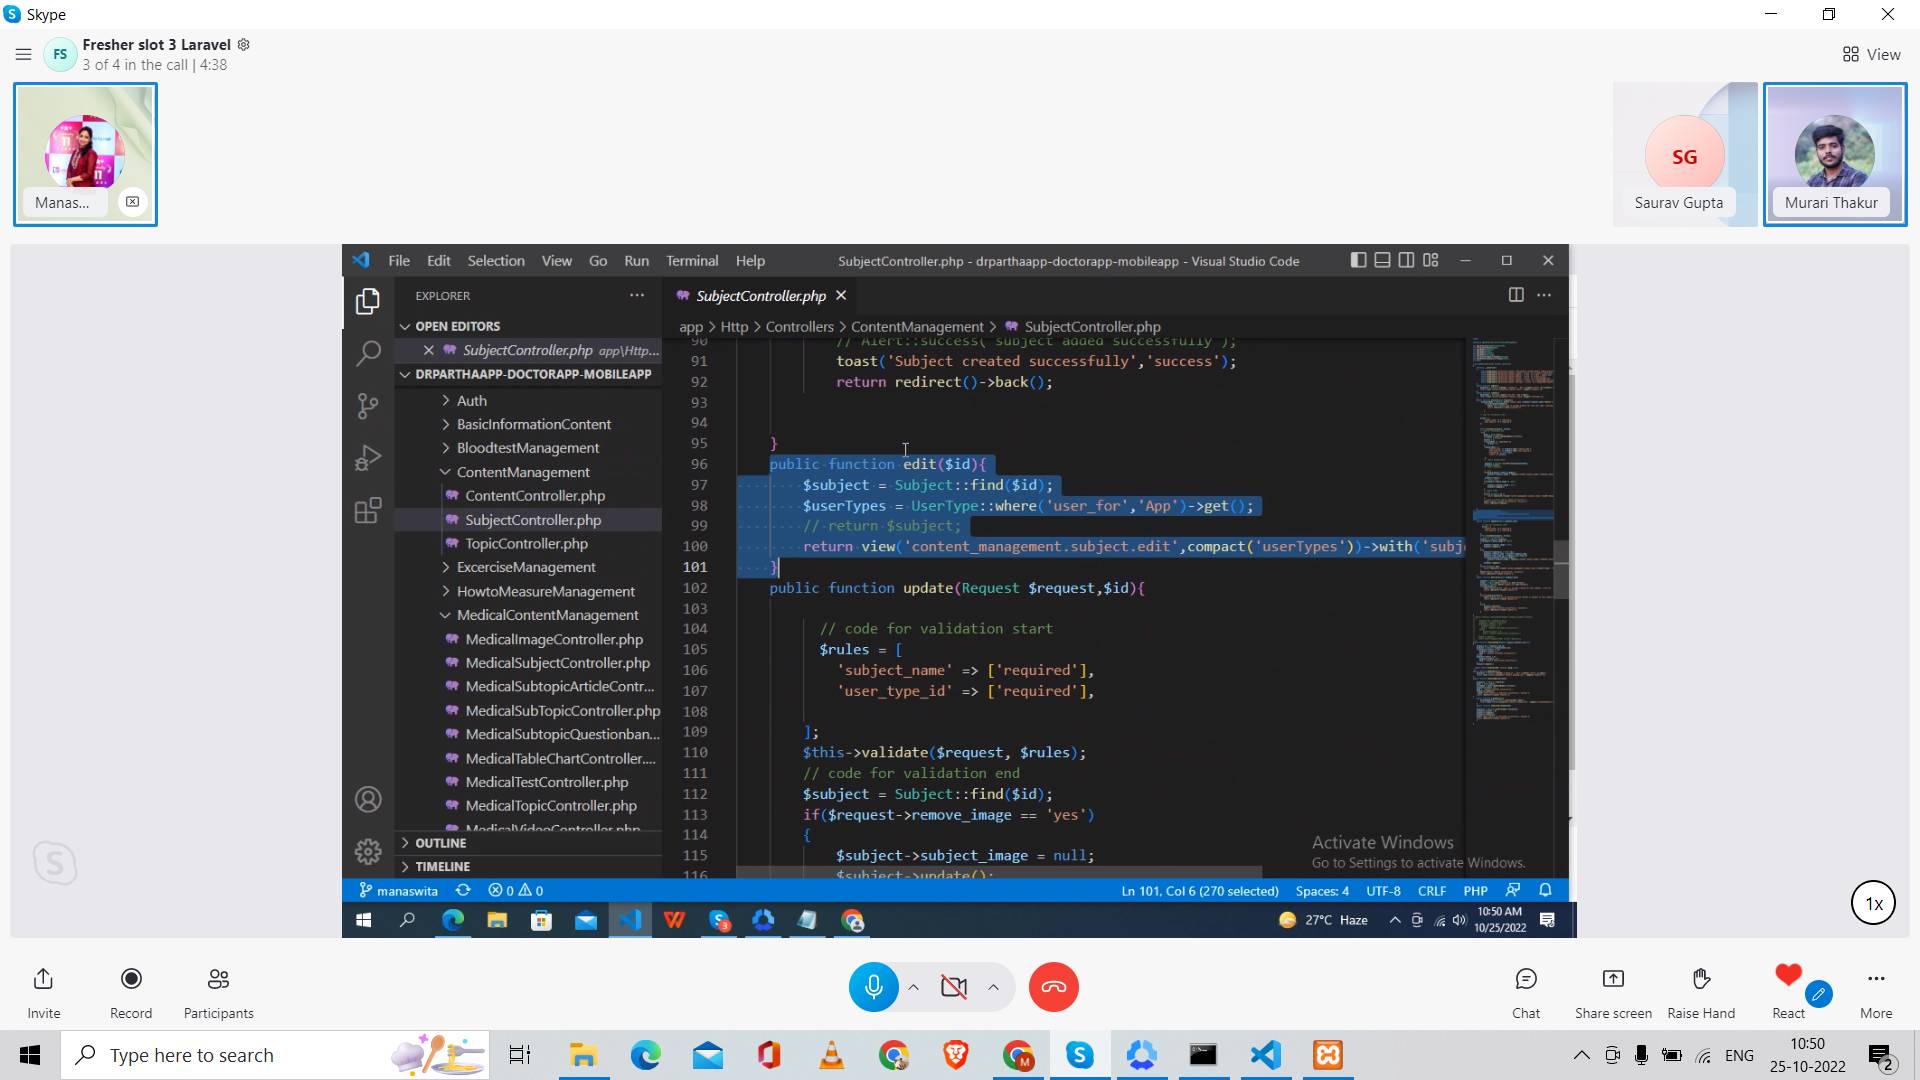The height and width of the screenshot is (1080, 1920).
Task: Toggle primary sidebar layout icon
Action: (x=1358, y=260)
